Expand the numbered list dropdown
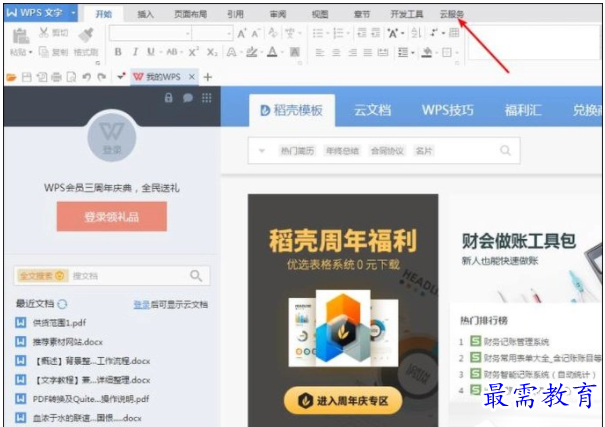Viewport: 605px width, 427px height. (348, 34)
